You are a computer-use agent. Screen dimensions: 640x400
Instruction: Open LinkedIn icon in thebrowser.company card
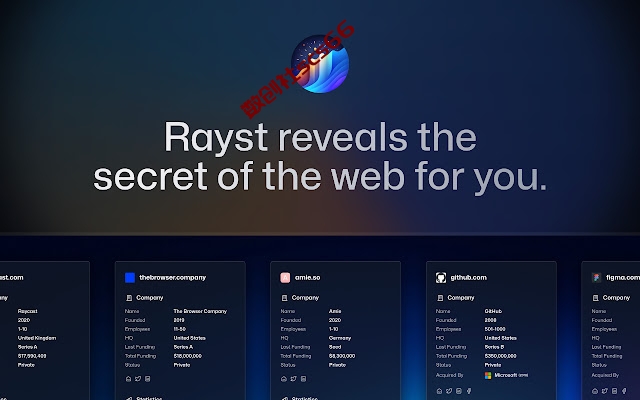[148, 379]
